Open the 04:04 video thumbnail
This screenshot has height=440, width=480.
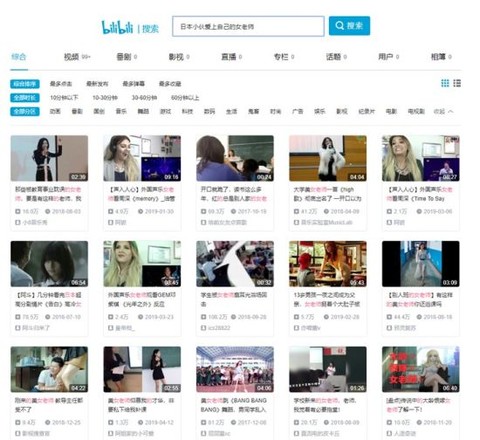[x=328, y=158]
